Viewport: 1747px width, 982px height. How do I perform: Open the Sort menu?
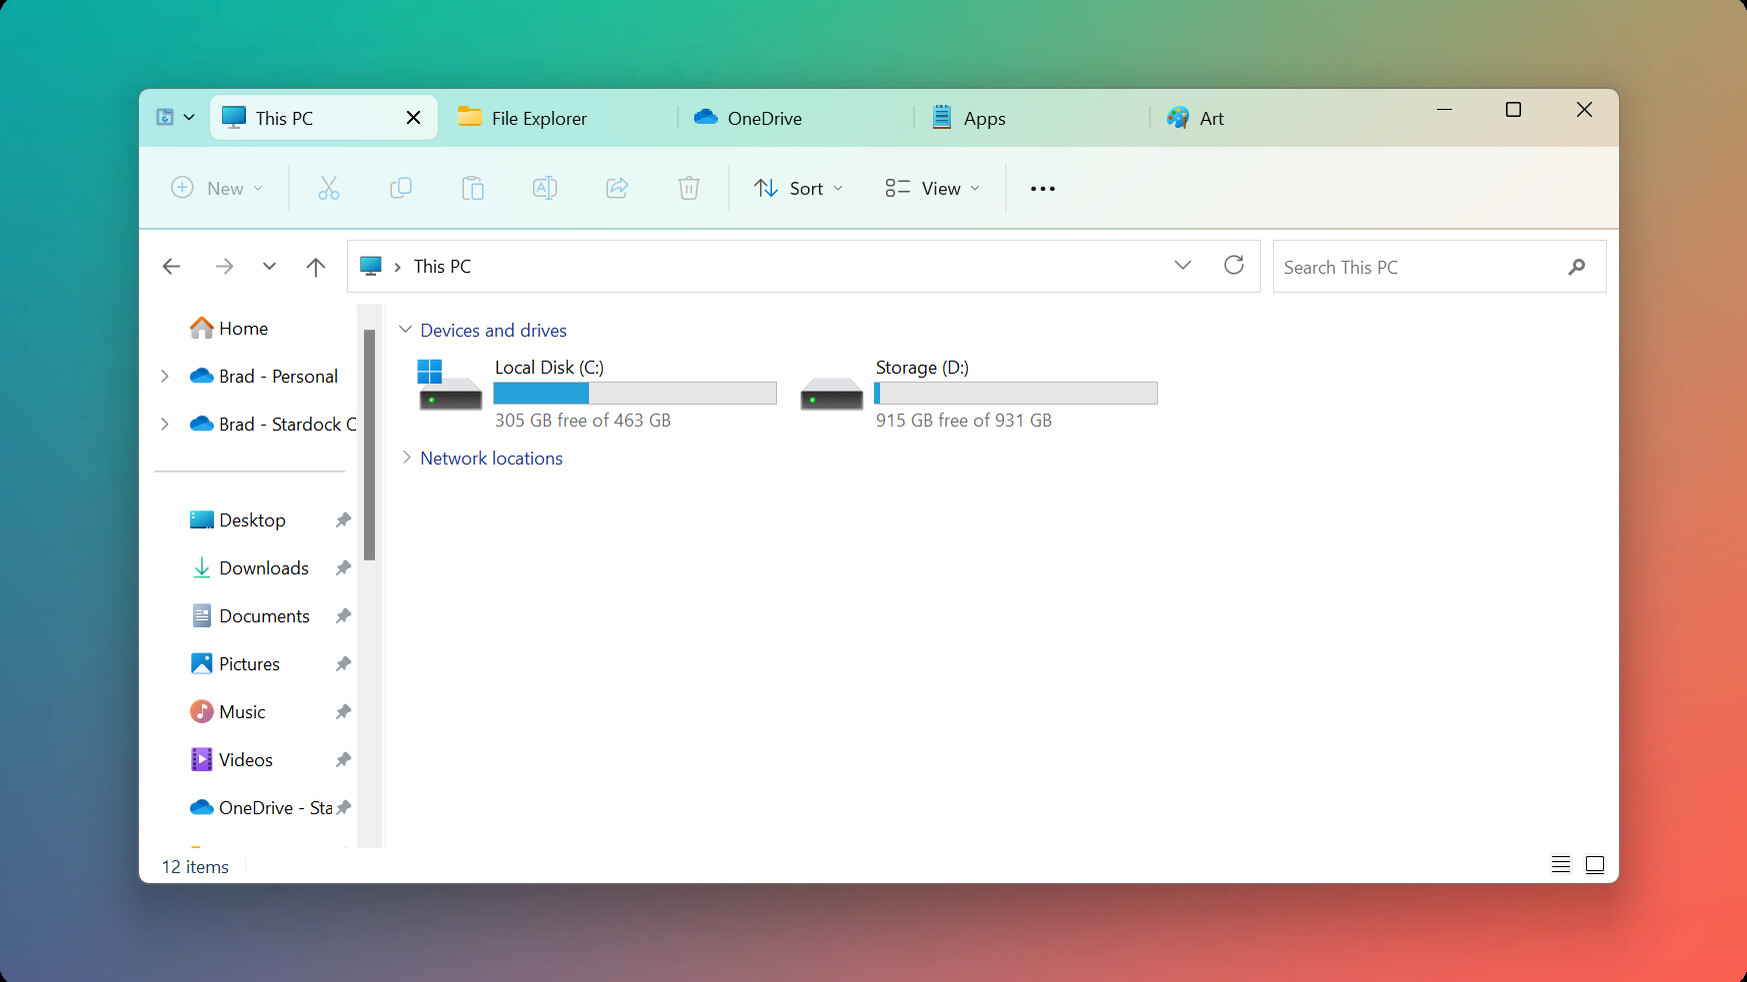click(797, 188)
